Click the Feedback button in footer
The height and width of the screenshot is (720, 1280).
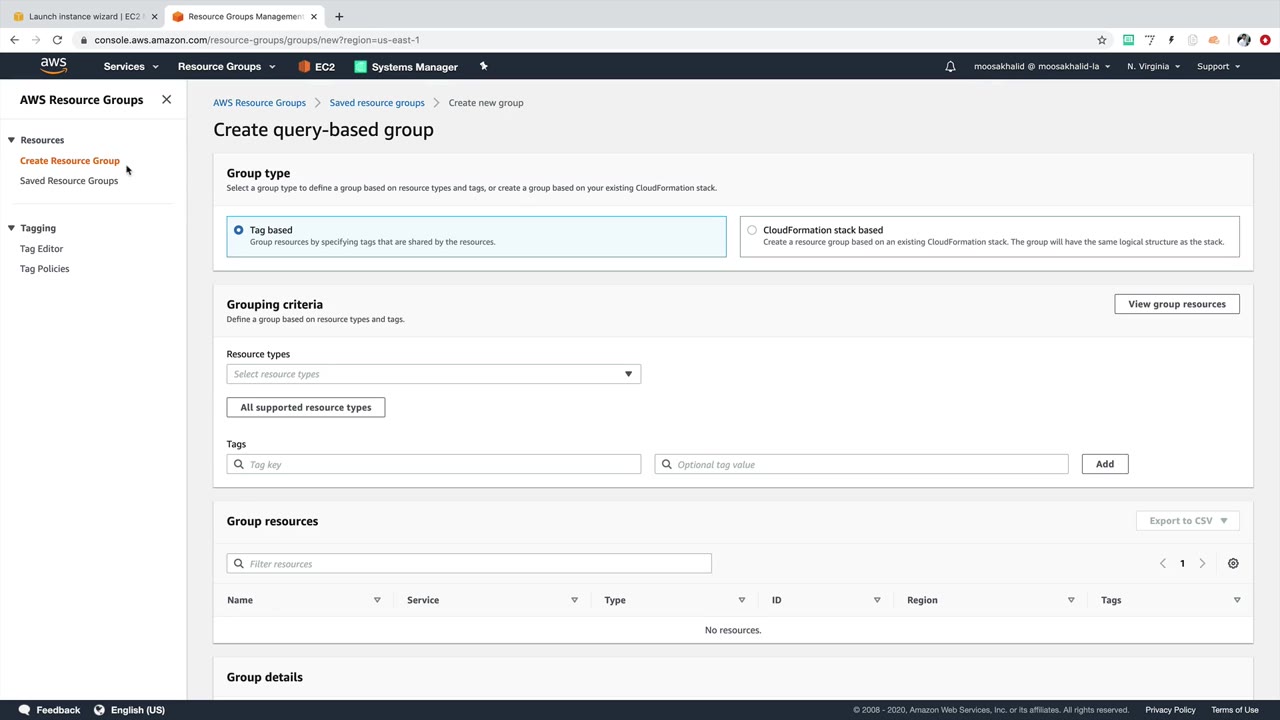click(x=49, y=710)
